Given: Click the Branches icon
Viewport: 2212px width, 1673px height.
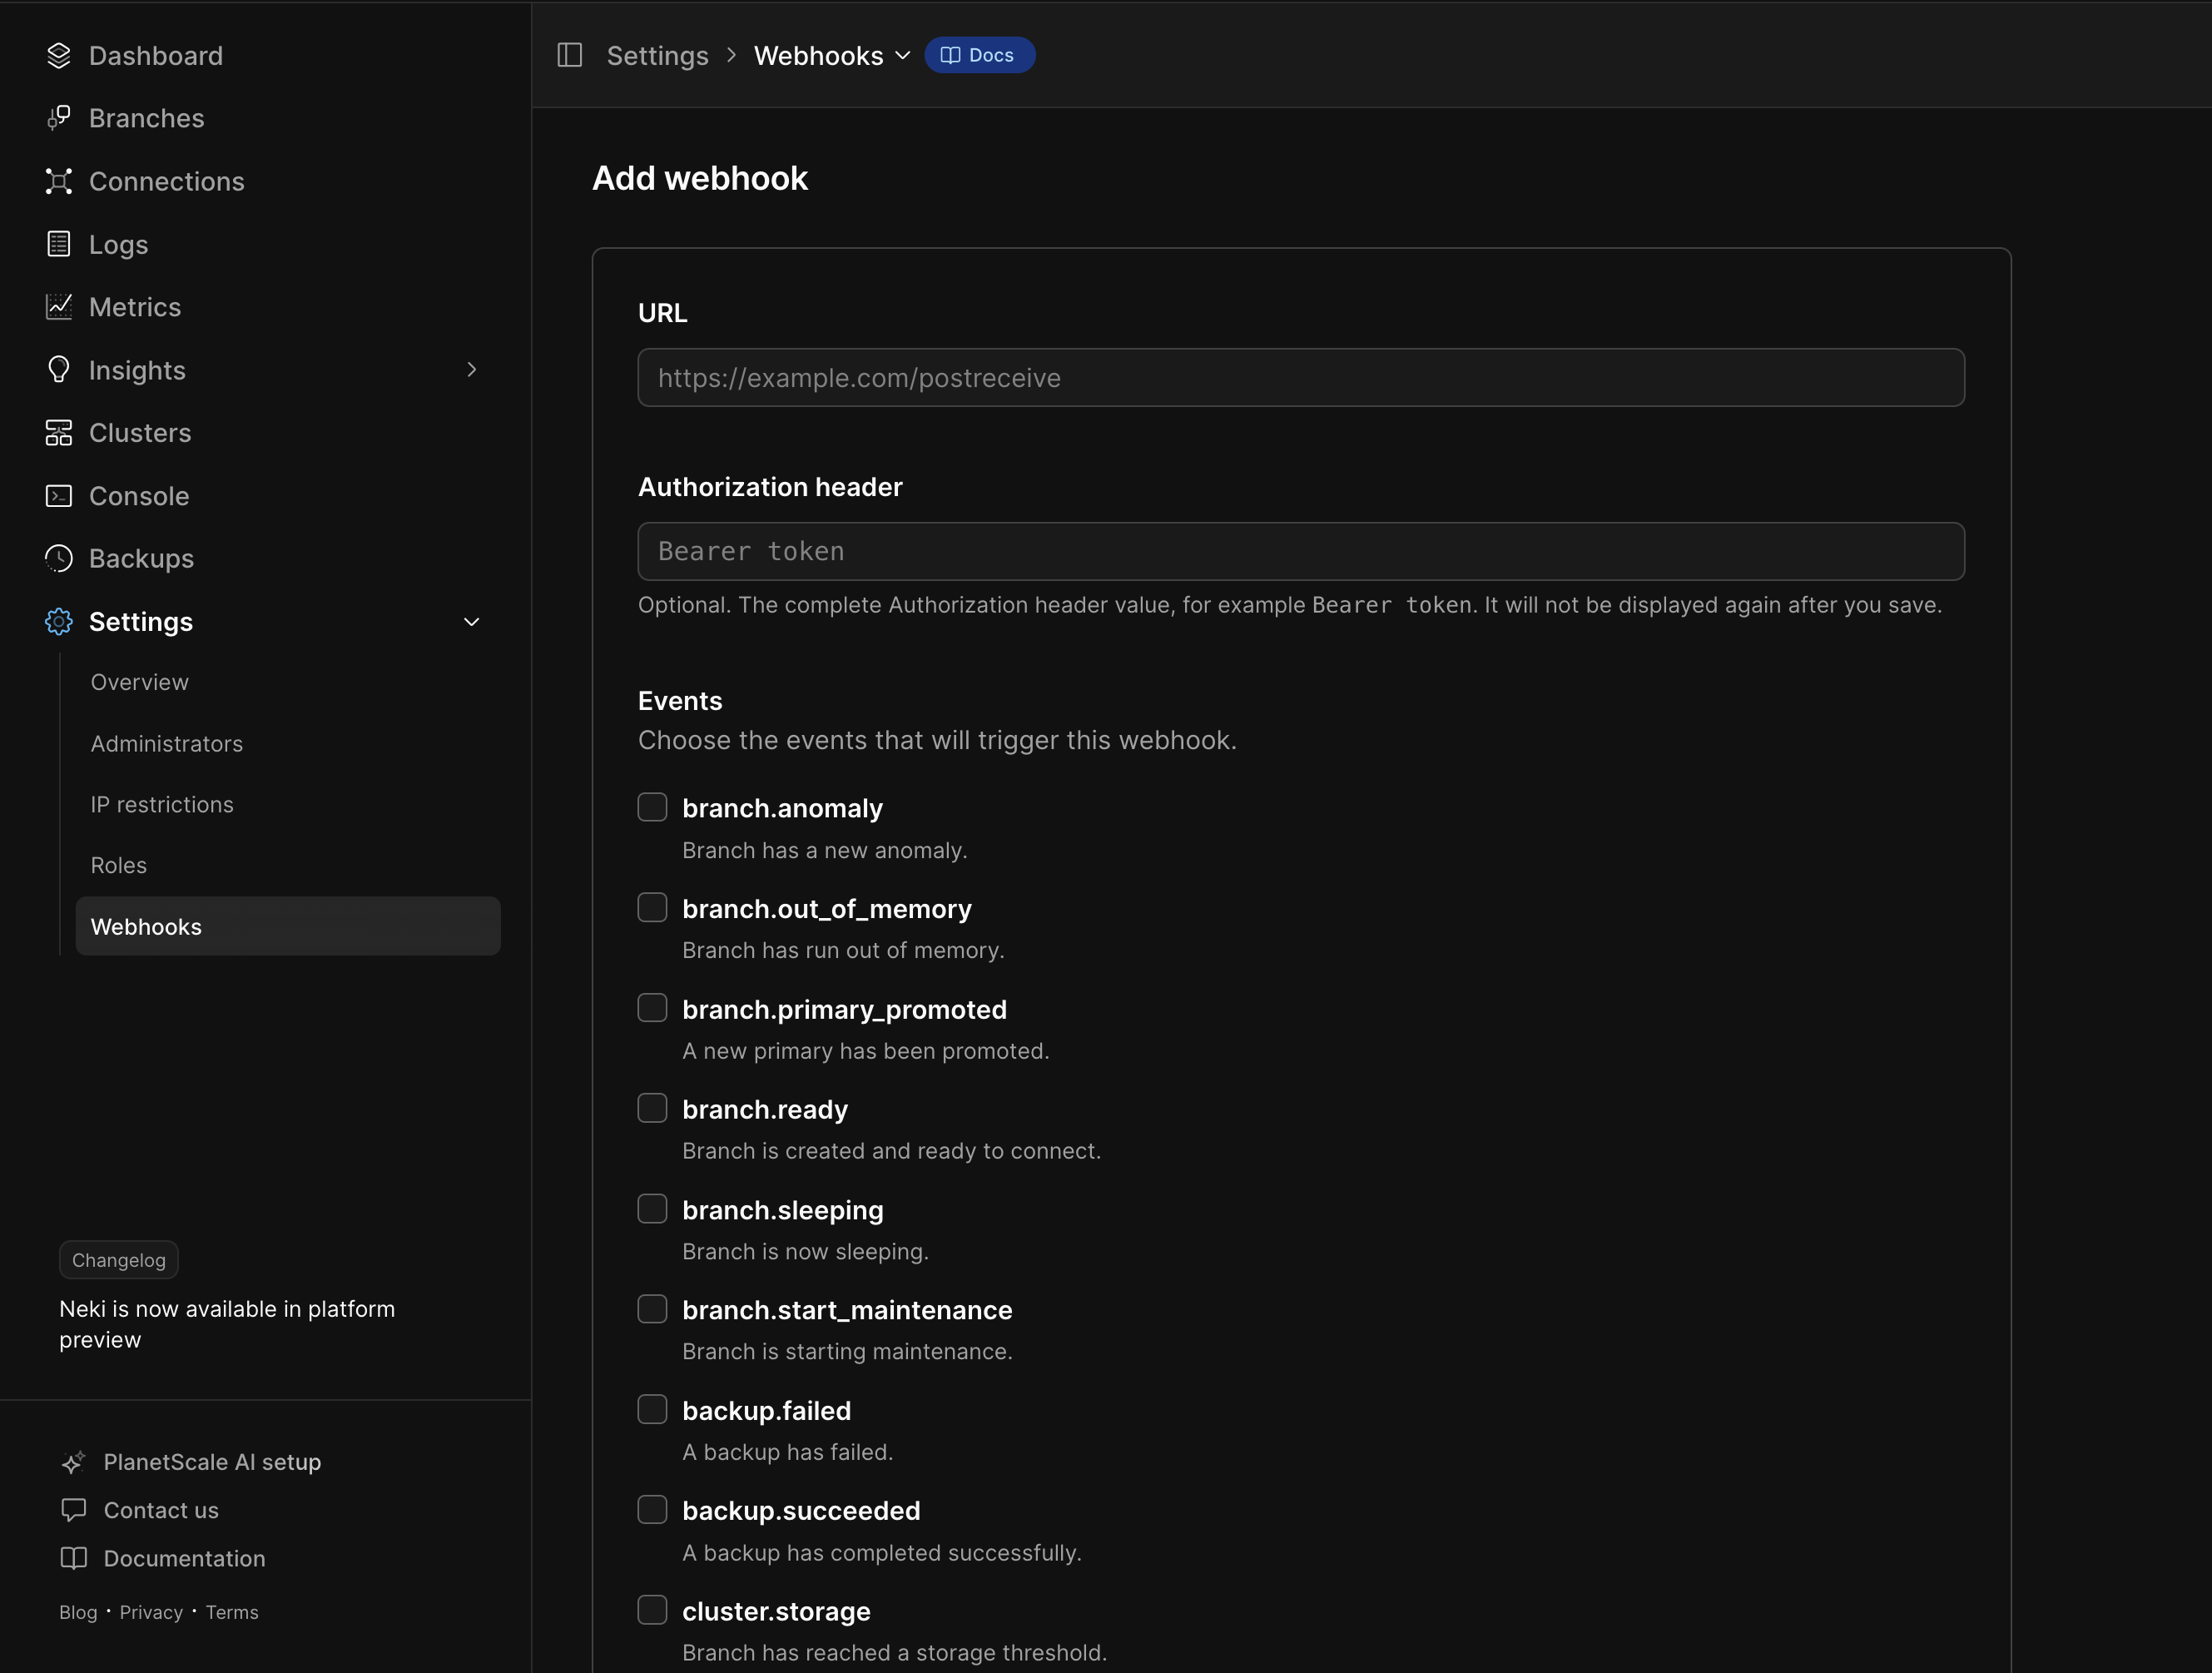Looking at the screenshot, I should tap(59, 118).
